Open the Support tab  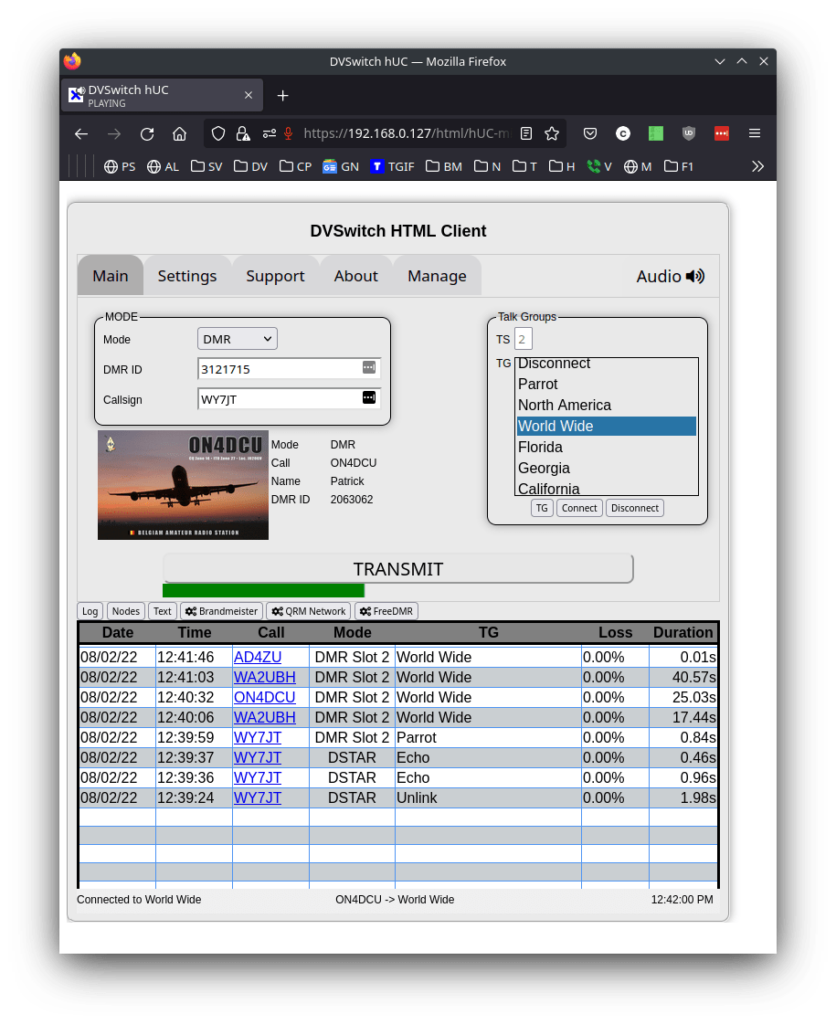point(275,276)
